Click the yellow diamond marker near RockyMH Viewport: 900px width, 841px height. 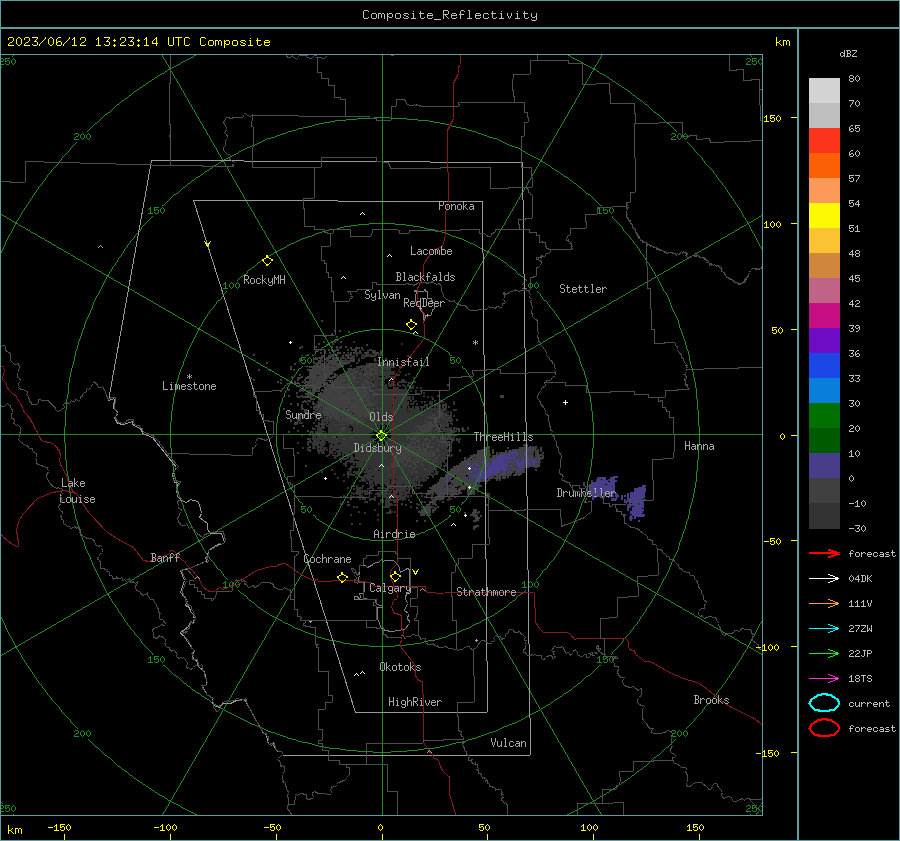[267, 261]
